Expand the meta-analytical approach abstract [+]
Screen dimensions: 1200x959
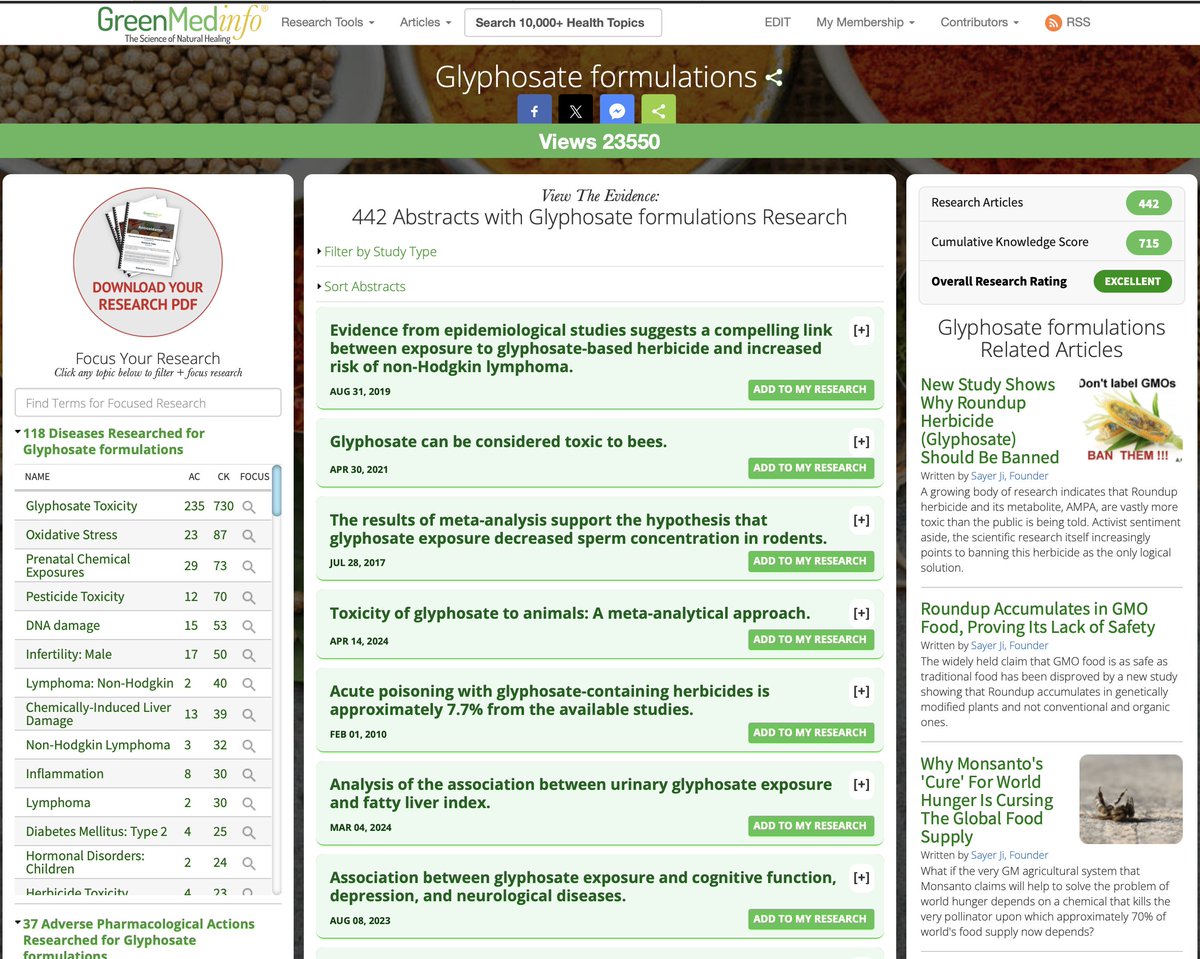pos(861,614)
